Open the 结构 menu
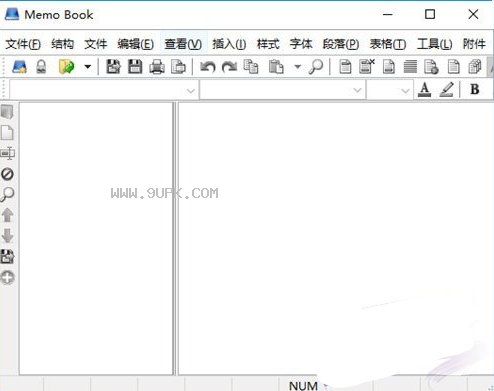Viewport: 494px width, 391px height. pyautogui.click(x=62, y=44)
